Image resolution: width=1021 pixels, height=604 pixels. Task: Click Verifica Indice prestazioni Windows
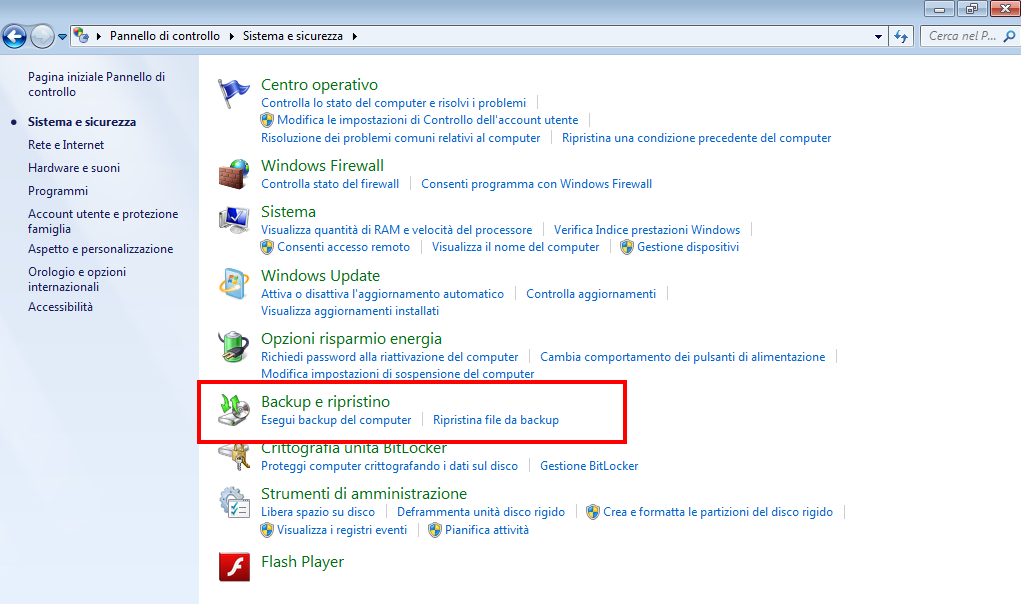647,230
